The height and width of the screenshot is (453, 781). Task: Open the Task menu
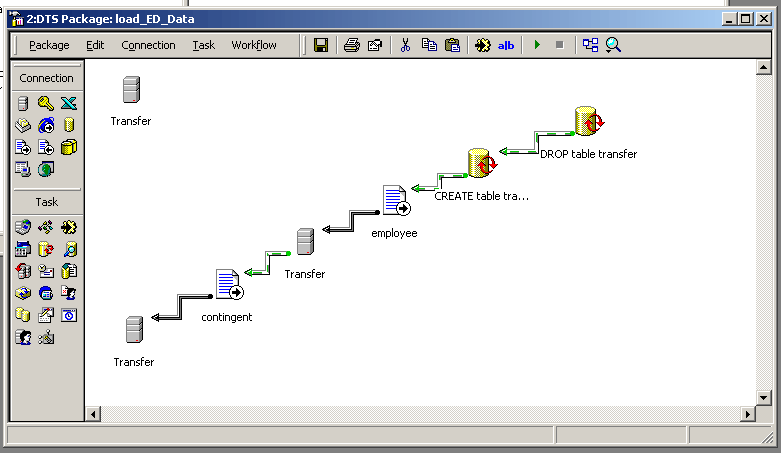[203, 45]
